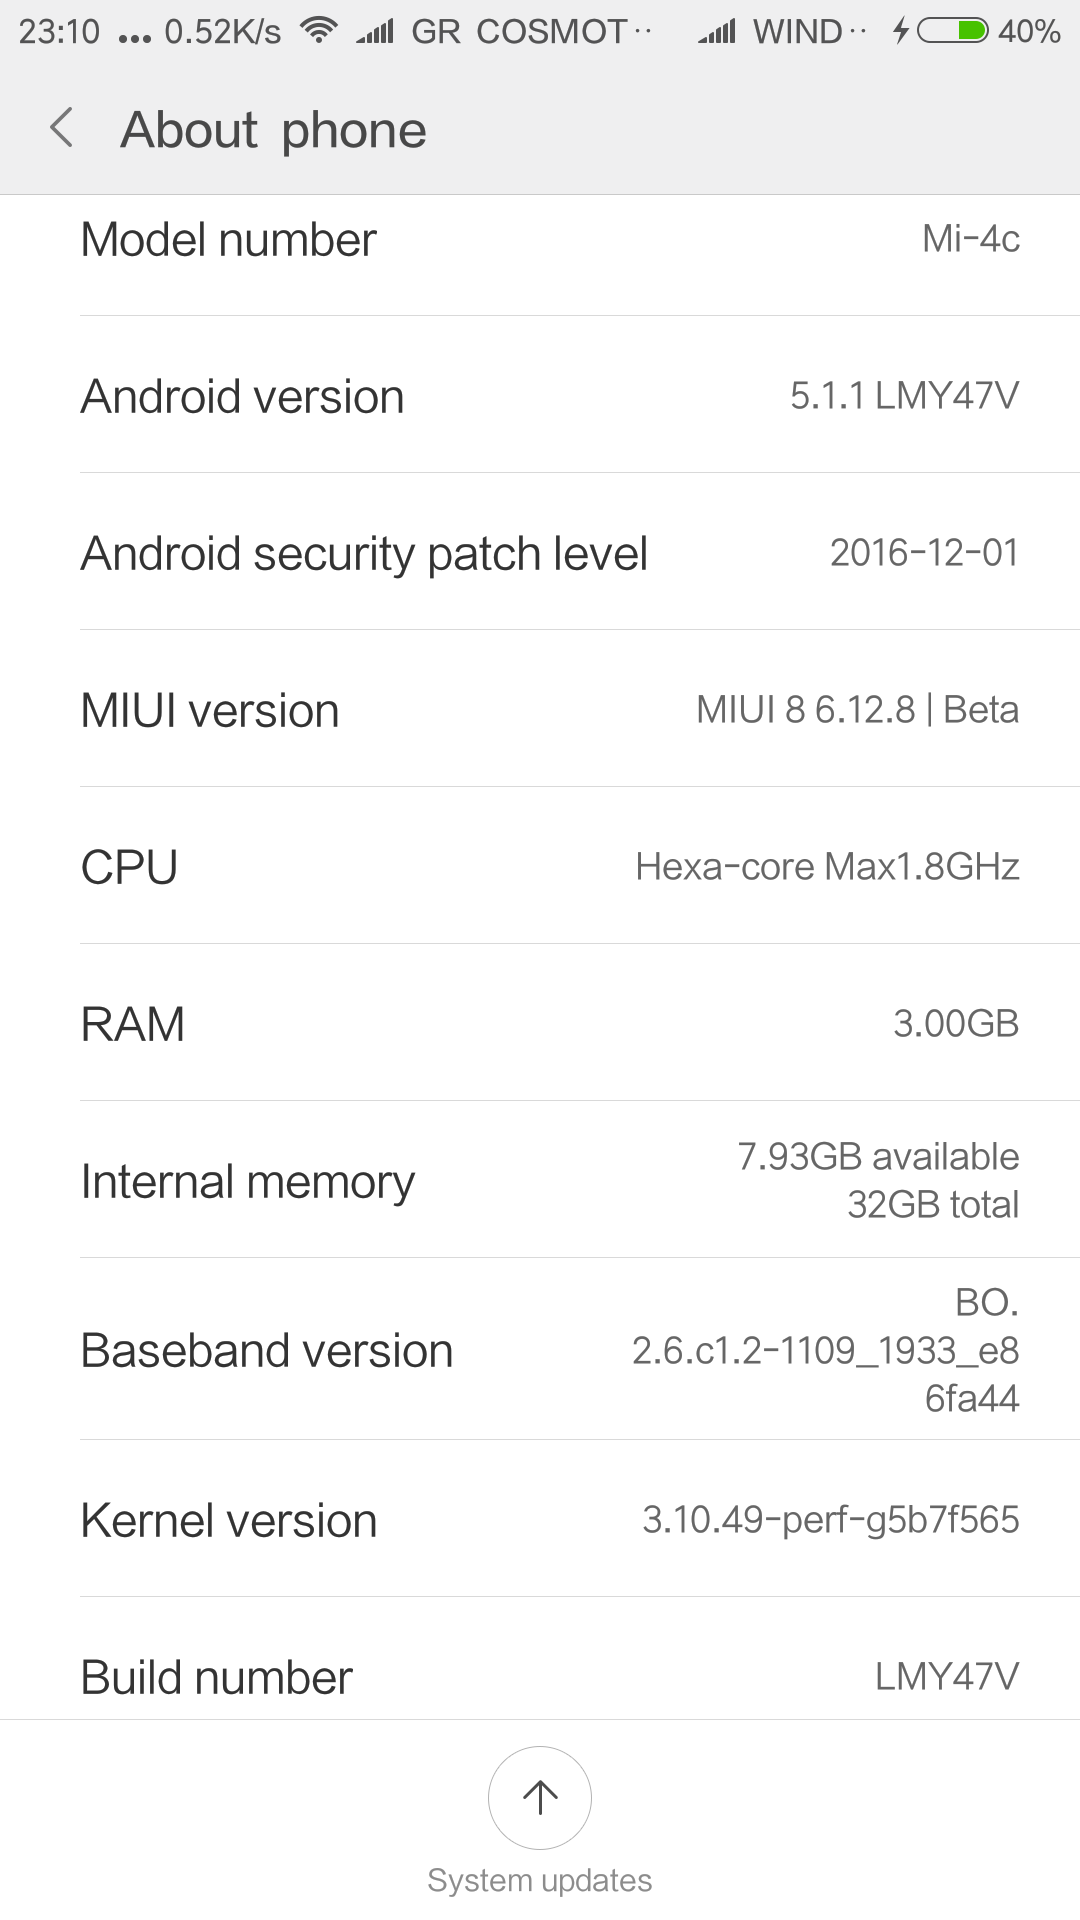Viewport: 1080px width, 1920px height.
Task: Tap the About phone title
Action: (274, 130)
